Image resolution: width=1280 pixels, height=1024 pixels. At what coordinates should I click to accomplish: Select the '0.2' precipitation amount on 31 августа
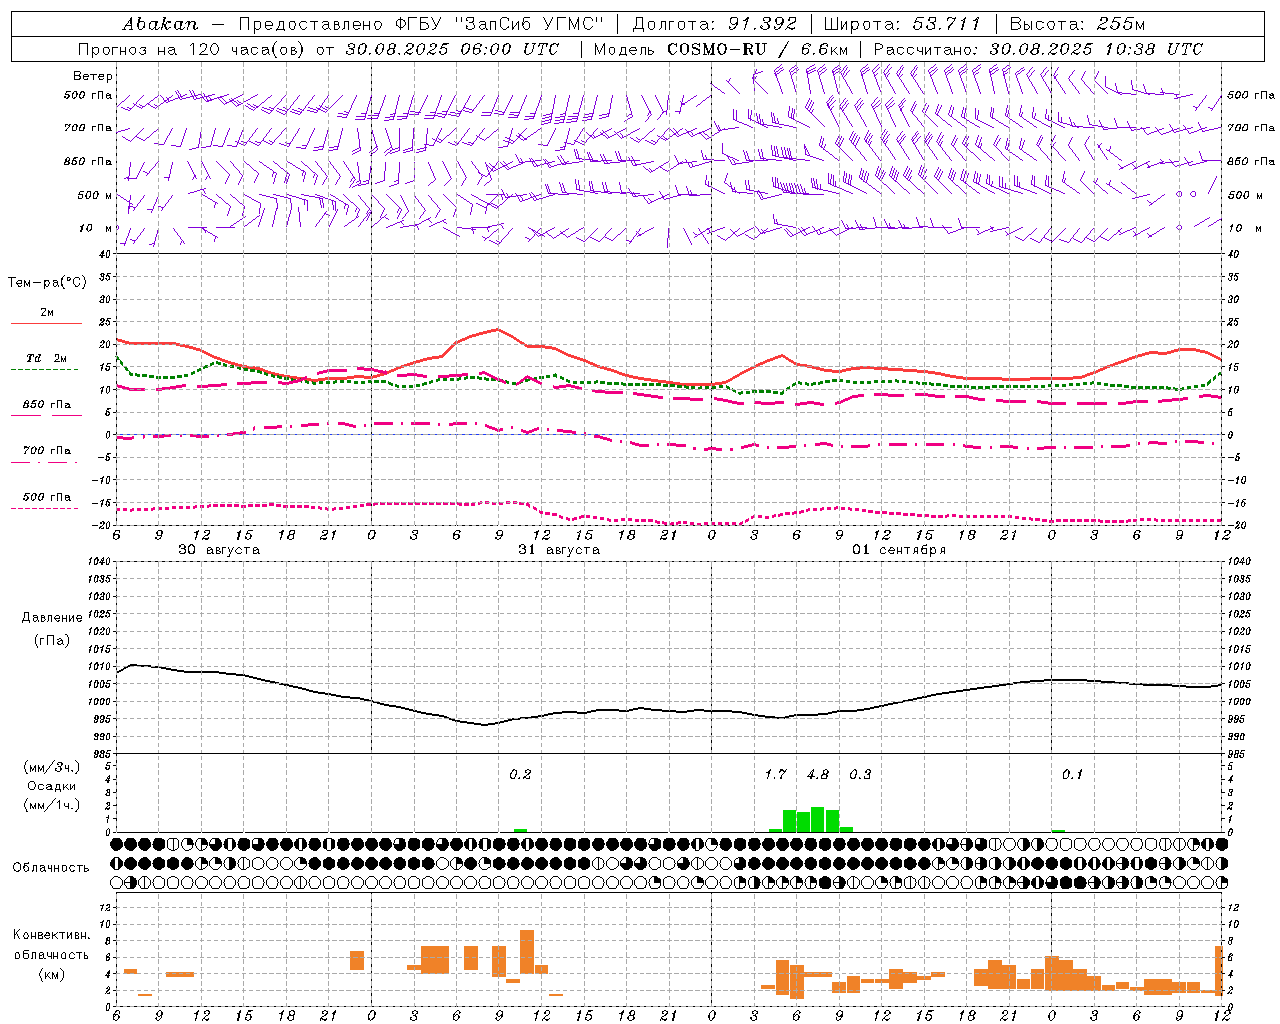tap(520, 774)
